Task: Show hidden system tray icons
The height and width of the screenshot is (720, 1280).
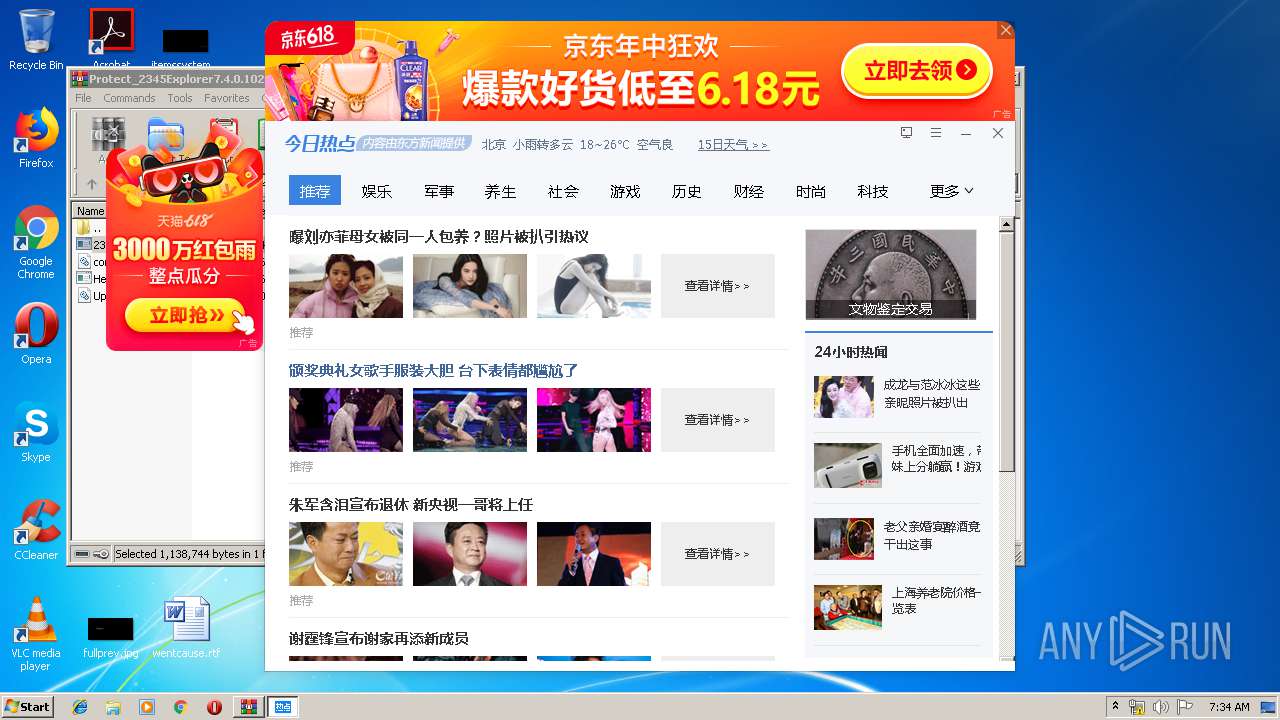Action: (1115, 707)
